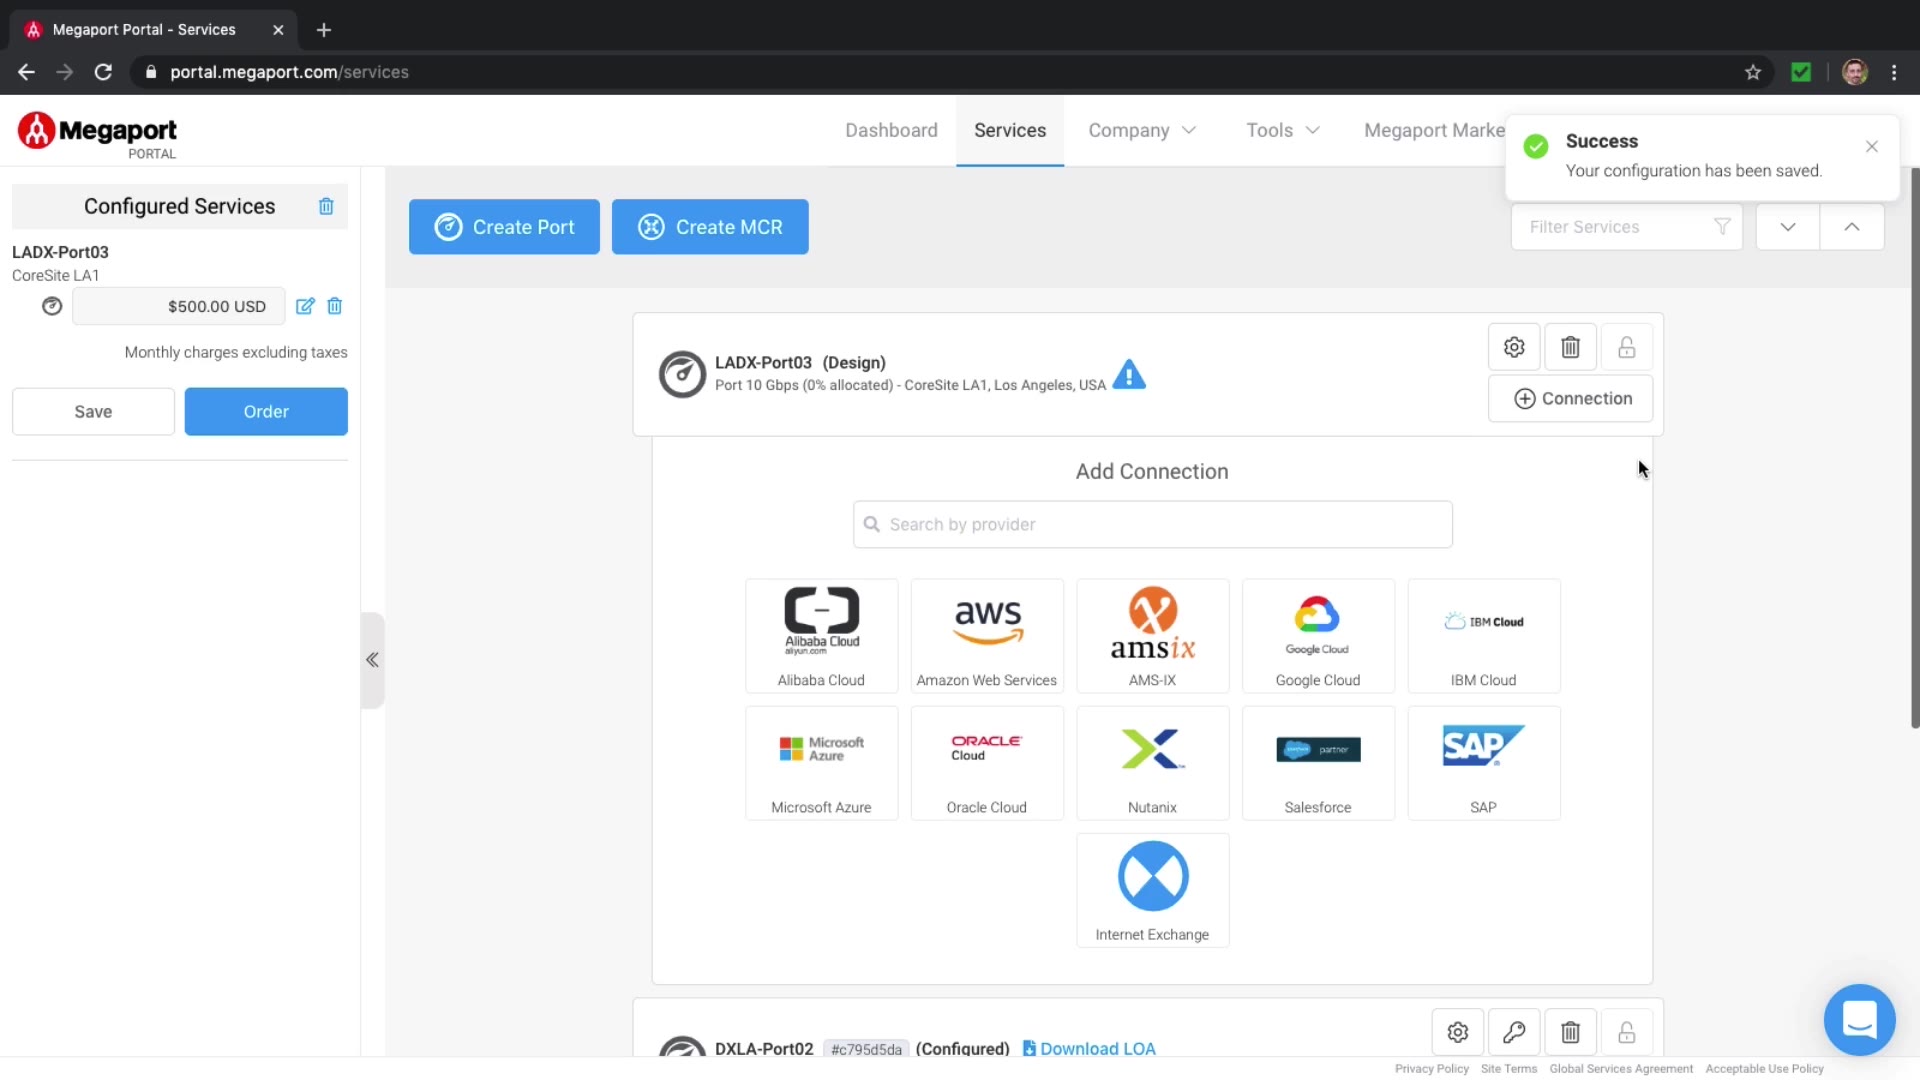Viewport: 1920px width, 1080px height.
Task: Toggle the lock icon on LADX-Port03
Action: (1626, 347)
